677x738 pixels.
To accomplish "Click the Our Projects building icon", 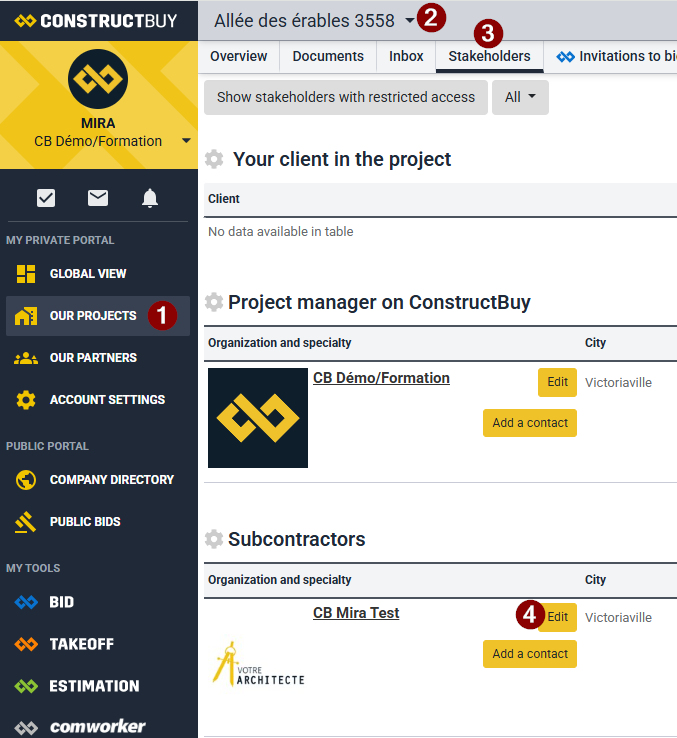I will [x=26, y=316].
